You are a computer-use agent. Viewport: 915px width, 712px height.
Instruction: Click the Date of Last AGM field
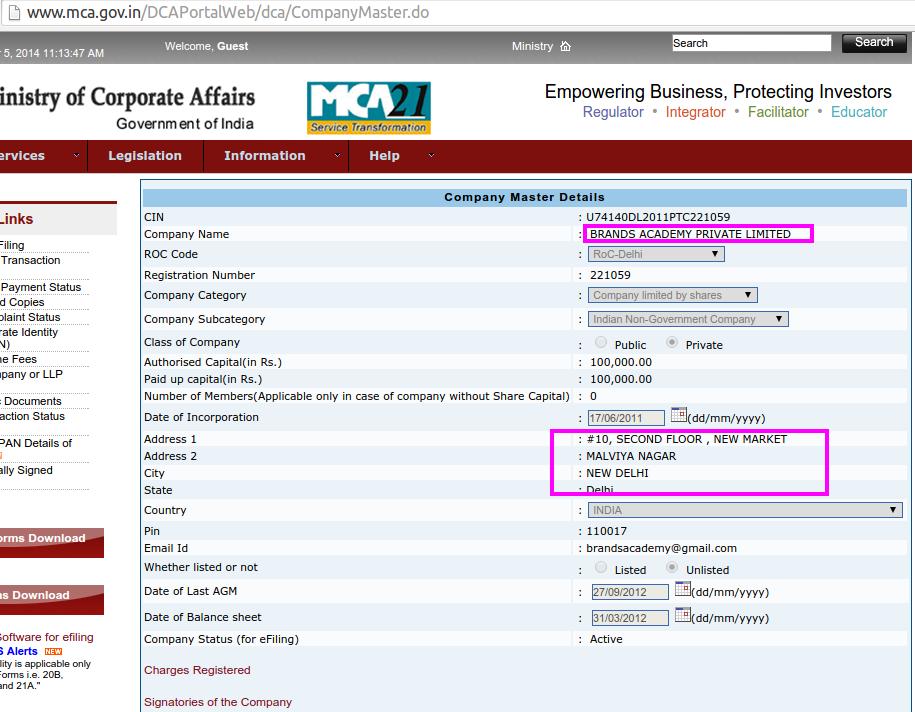pyautogui.click(x=630, y=592)
